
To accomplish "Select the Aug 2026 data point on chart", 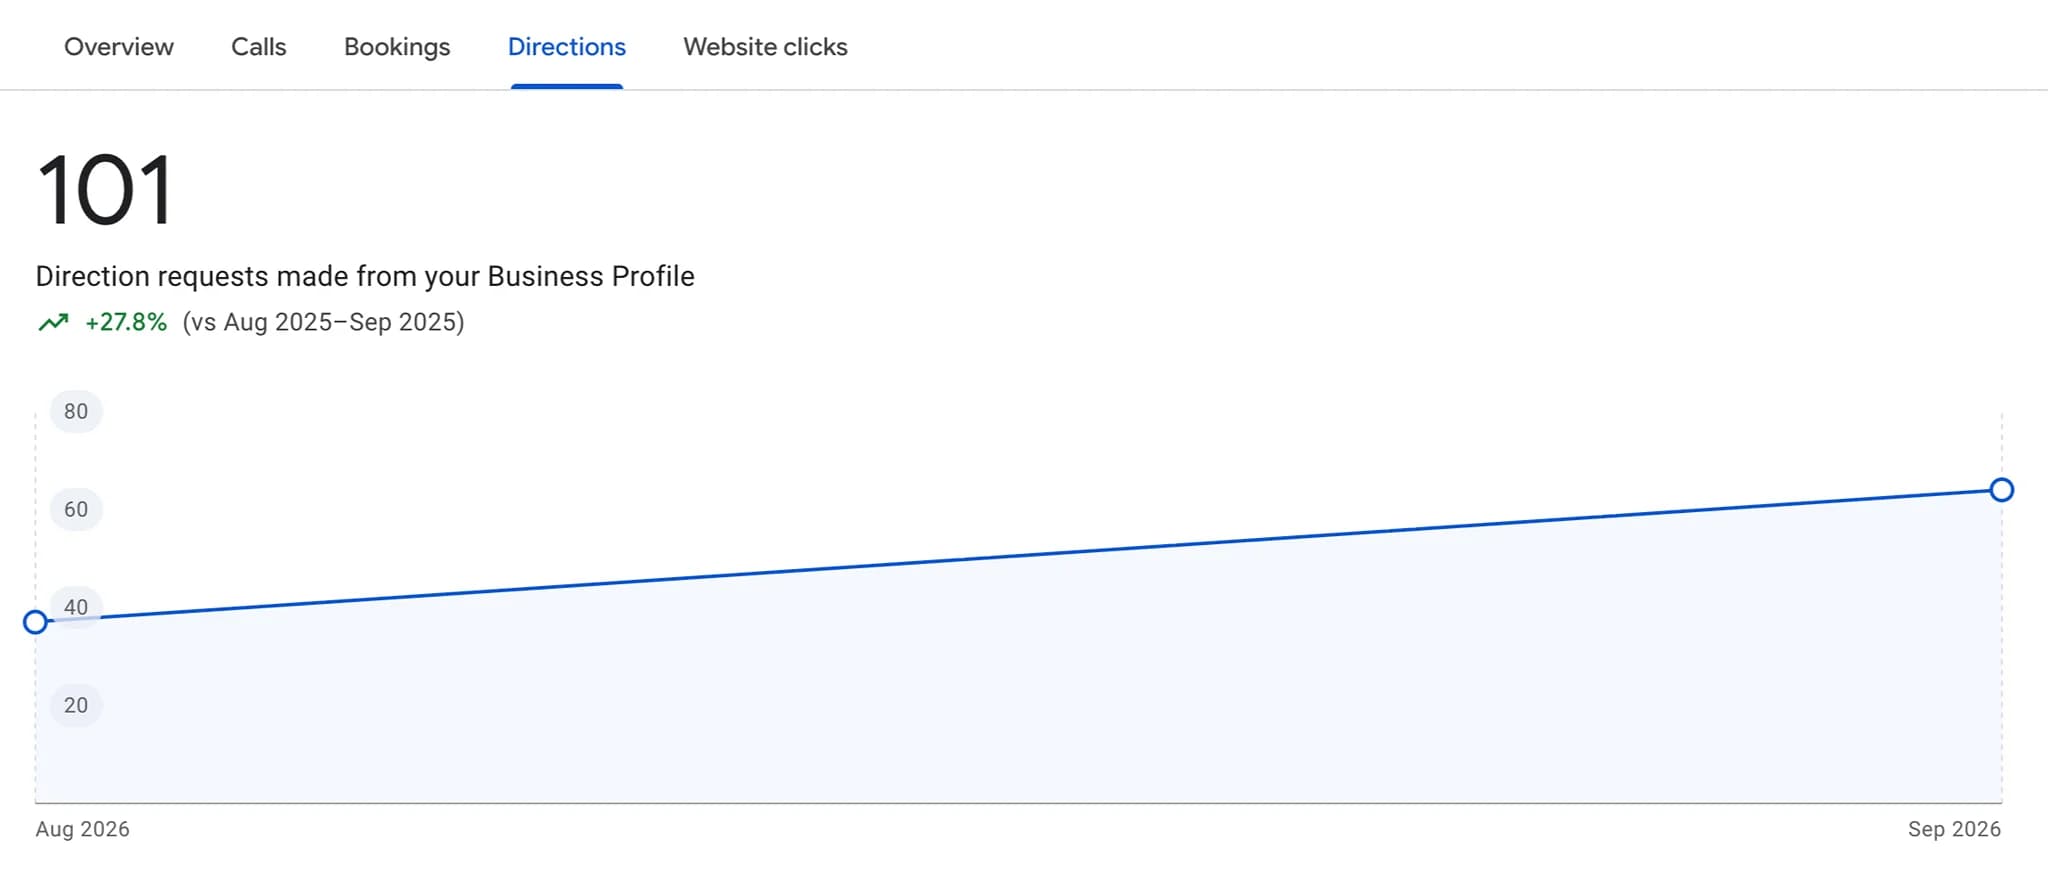I will pyautogui.click(x=35, y=622).
